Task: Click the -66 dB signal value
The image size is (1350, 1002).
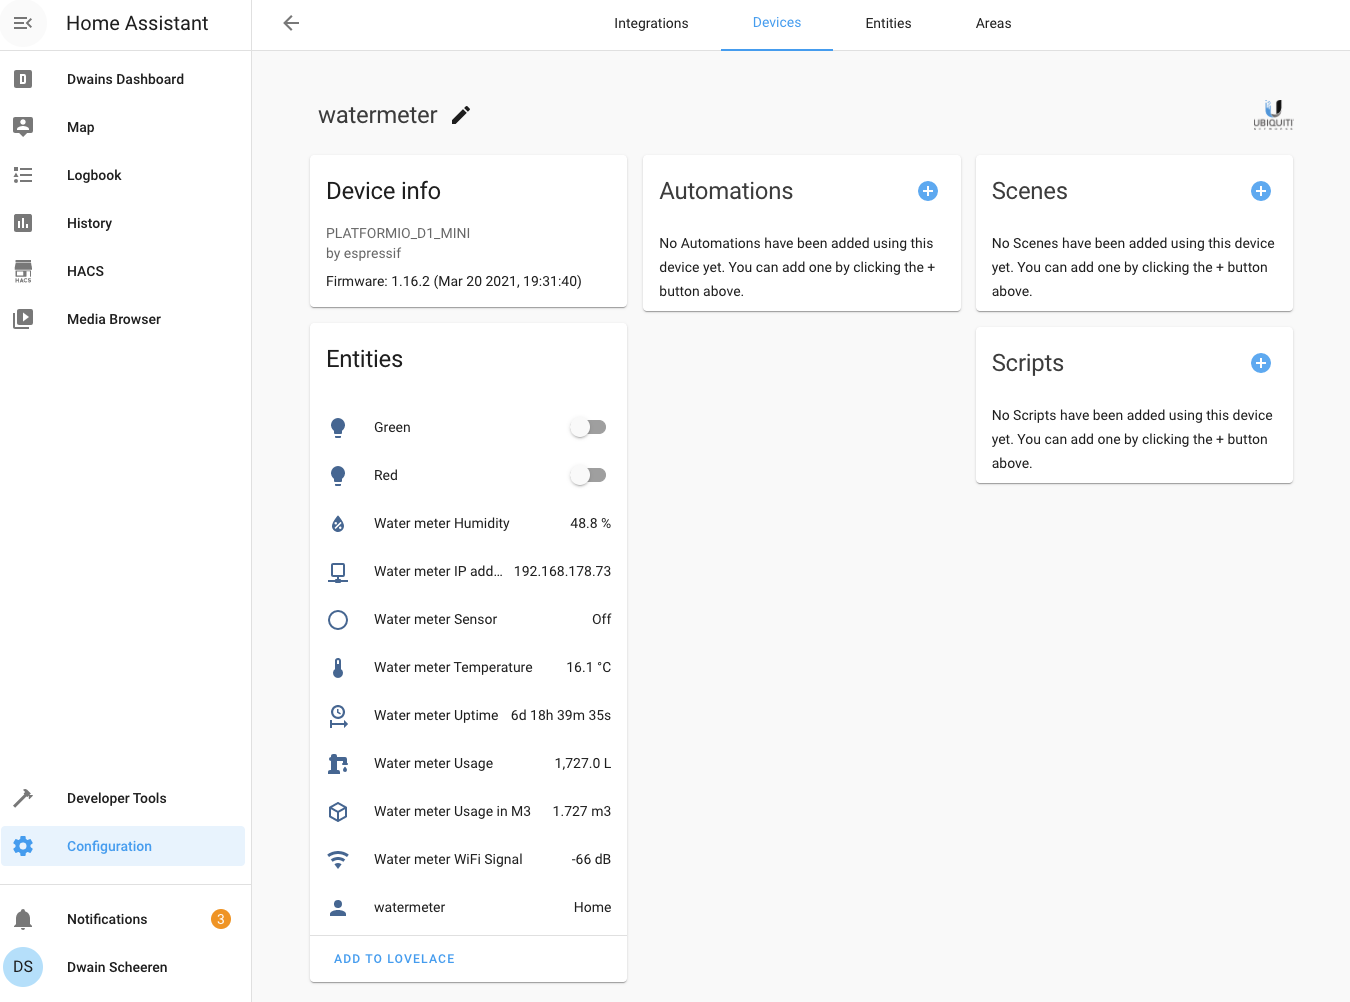Action: point(591,859)
